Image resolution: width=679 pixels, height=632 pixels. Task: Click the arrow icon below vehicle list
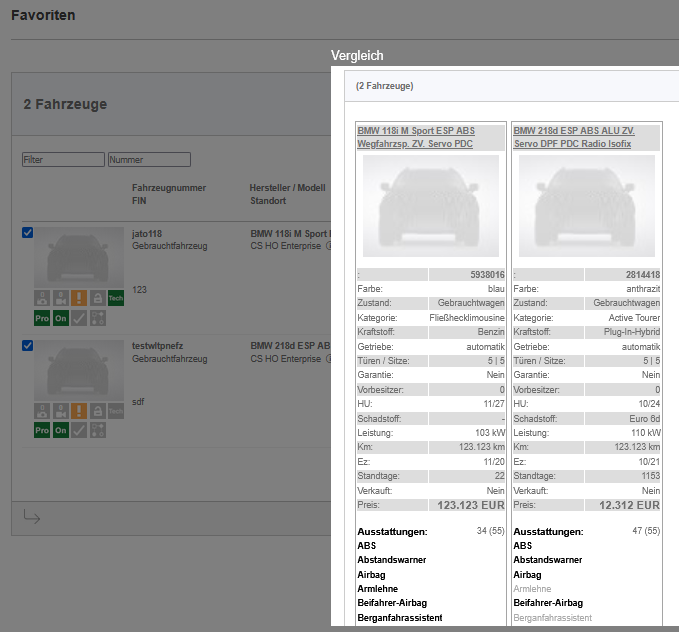(32, 517)
